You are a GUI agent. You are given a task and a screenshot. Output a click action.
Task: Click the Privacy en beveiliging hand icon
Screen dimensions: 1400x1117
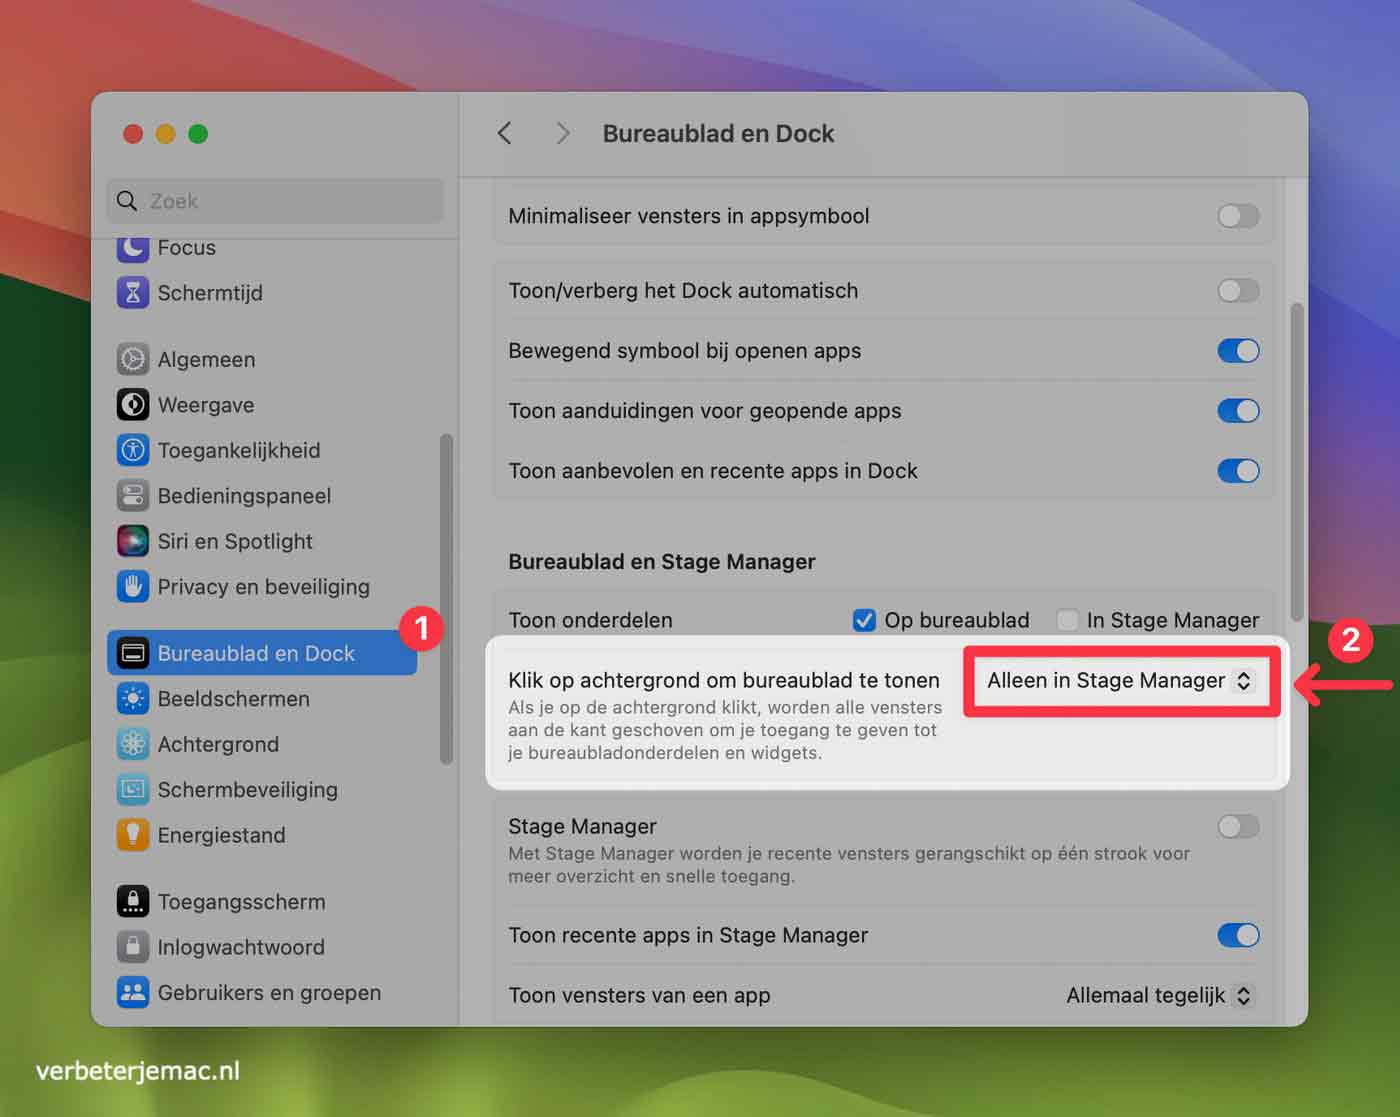(133, 587)
